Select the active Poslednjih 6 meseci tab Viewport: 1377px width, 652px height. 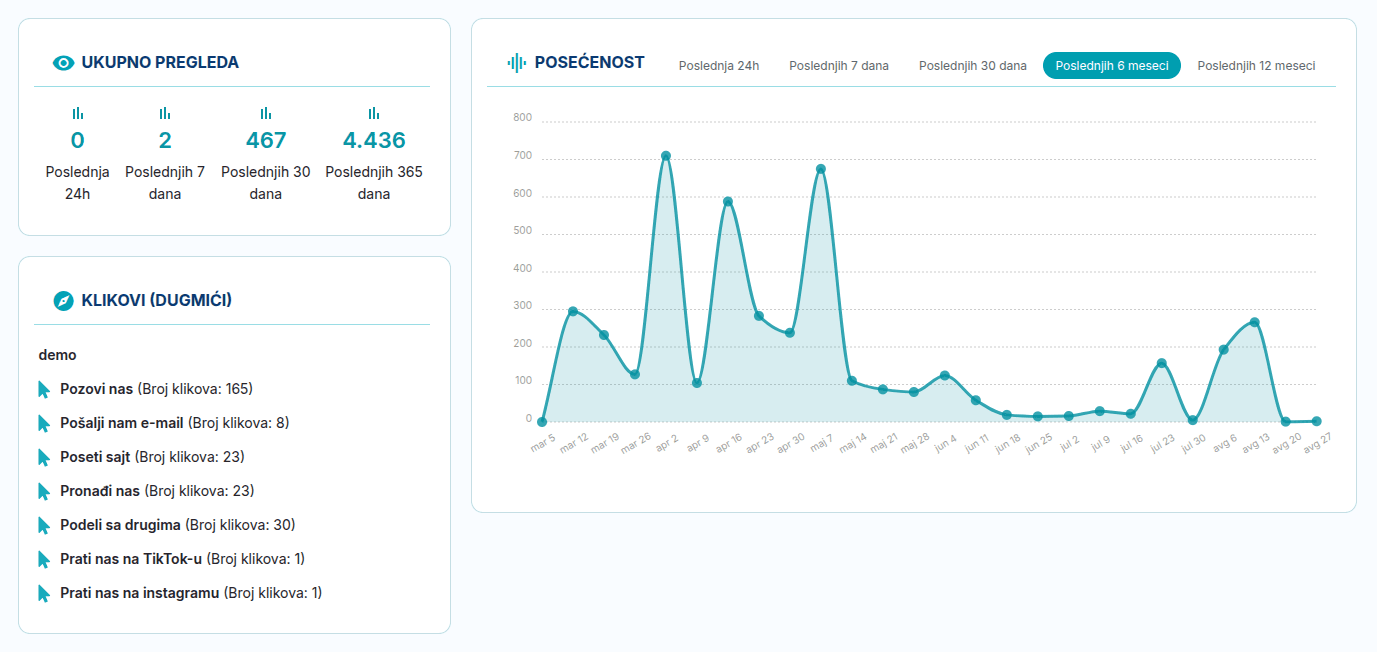[1112, 66]
